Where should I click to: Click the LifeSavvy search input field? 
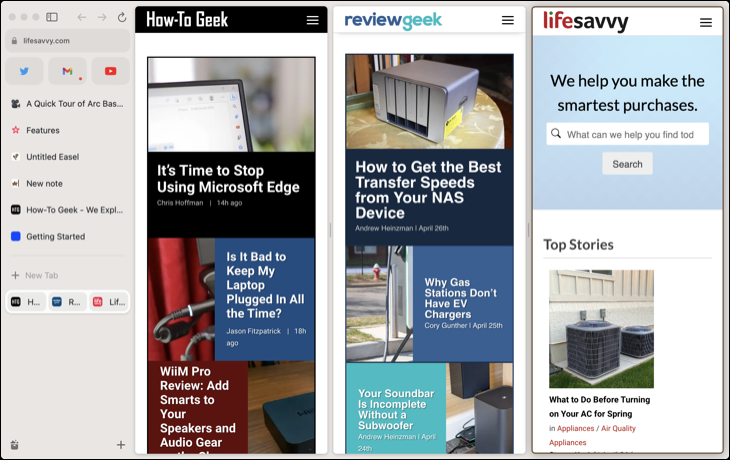(628, 134)
